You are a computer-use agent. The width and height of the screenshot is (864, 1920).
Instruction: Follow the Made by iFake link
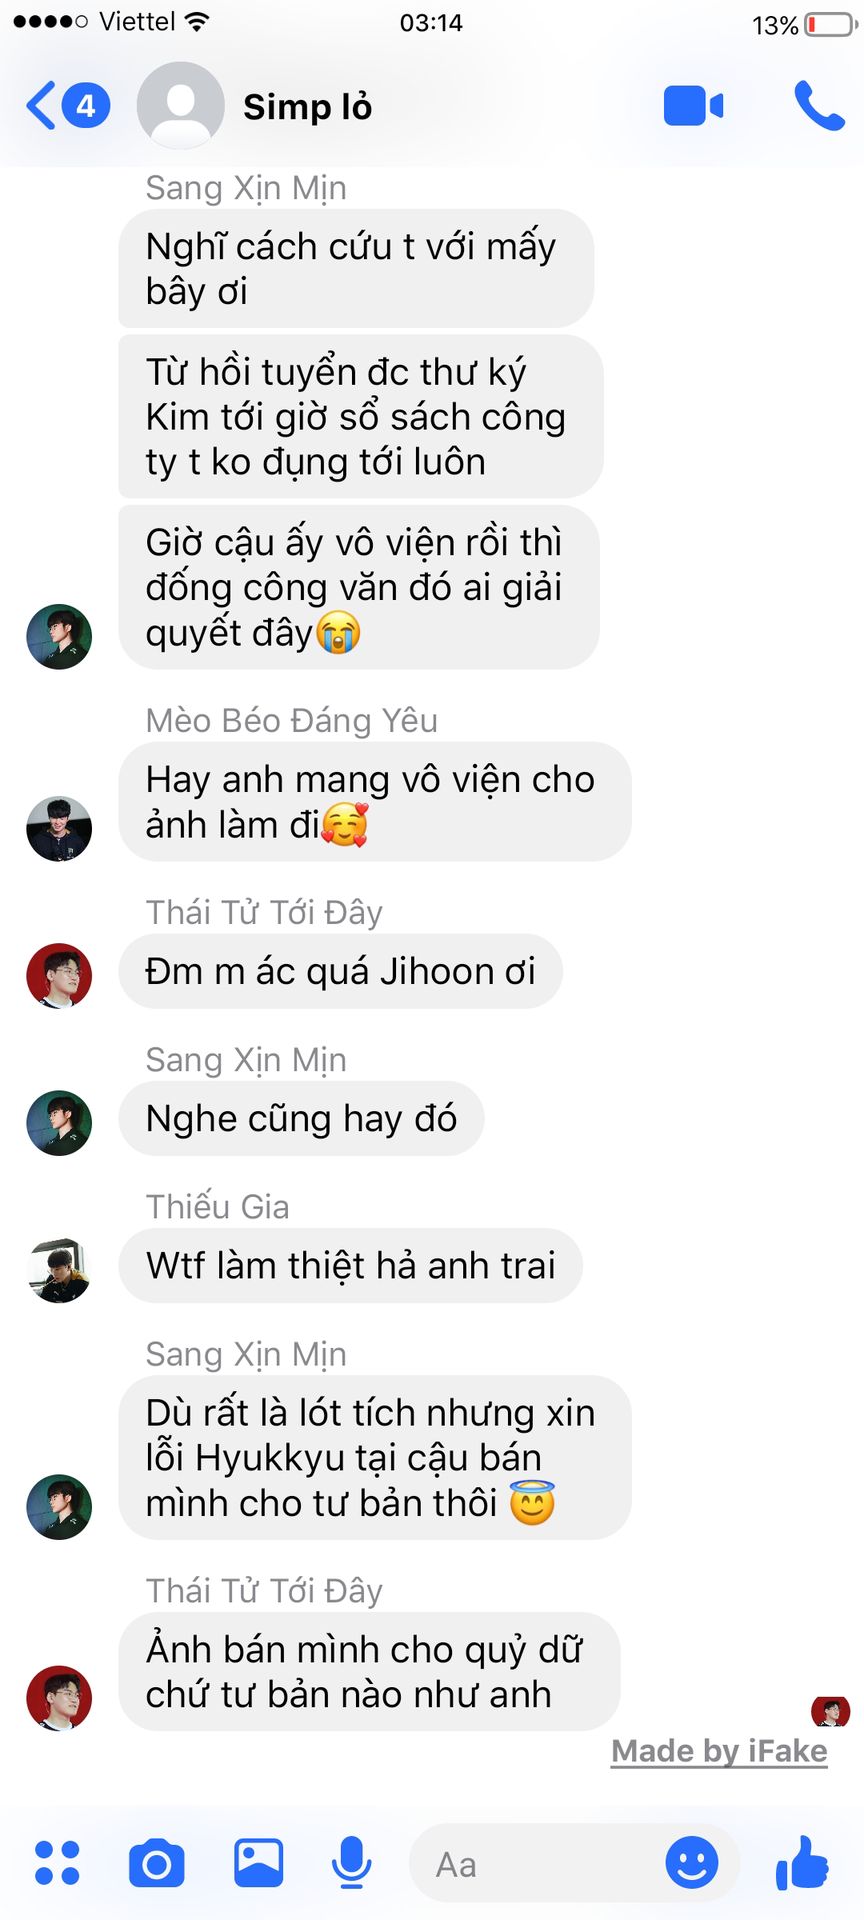pyautogui.click(x=719, y=1751)
